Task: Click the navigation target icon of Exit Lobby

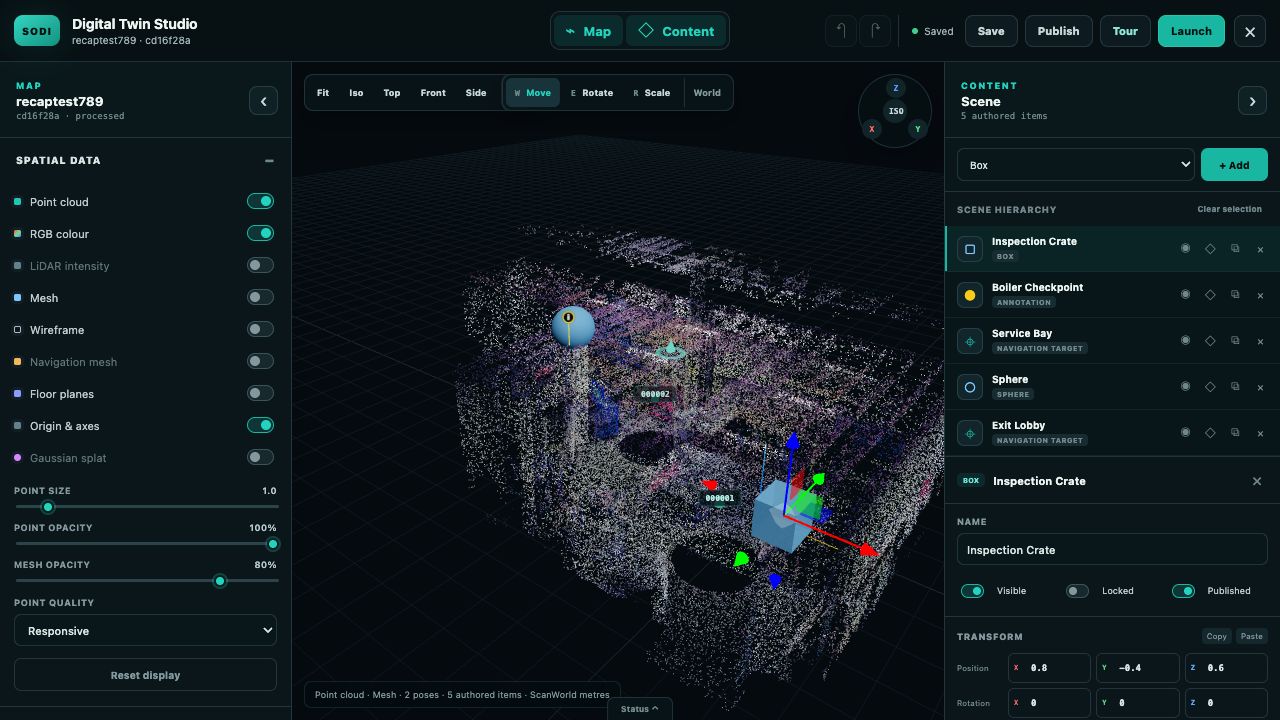Action: (970, 433)
